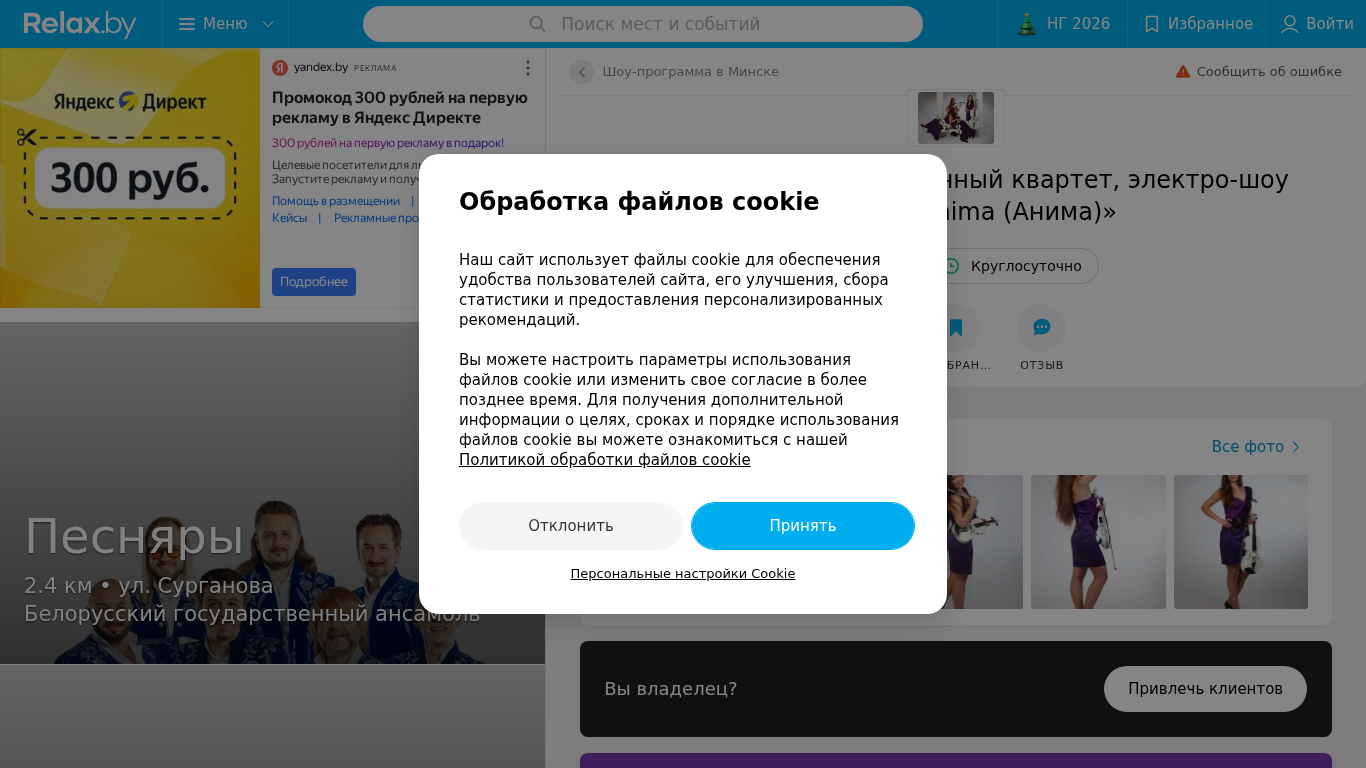Click the Relax.by logo

[x=80, y=24]
